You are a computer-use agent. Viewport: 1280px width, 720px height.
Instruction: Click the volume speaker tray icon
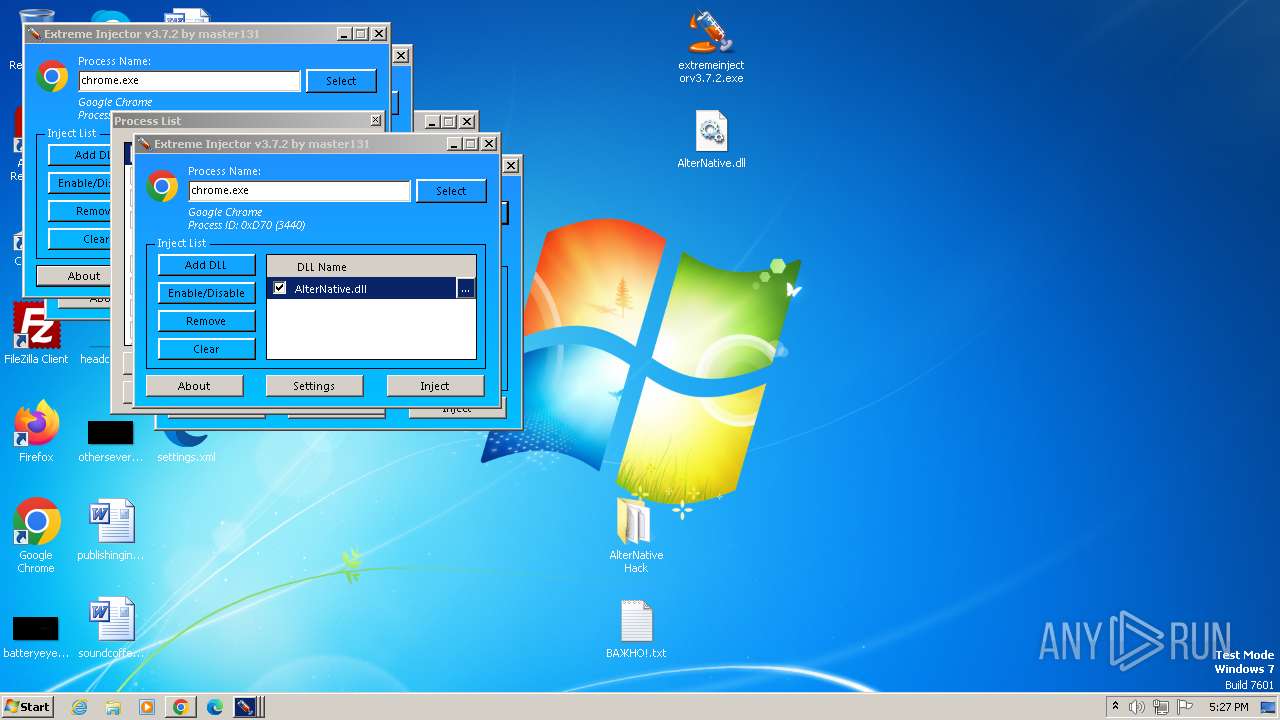(1137, 707)
